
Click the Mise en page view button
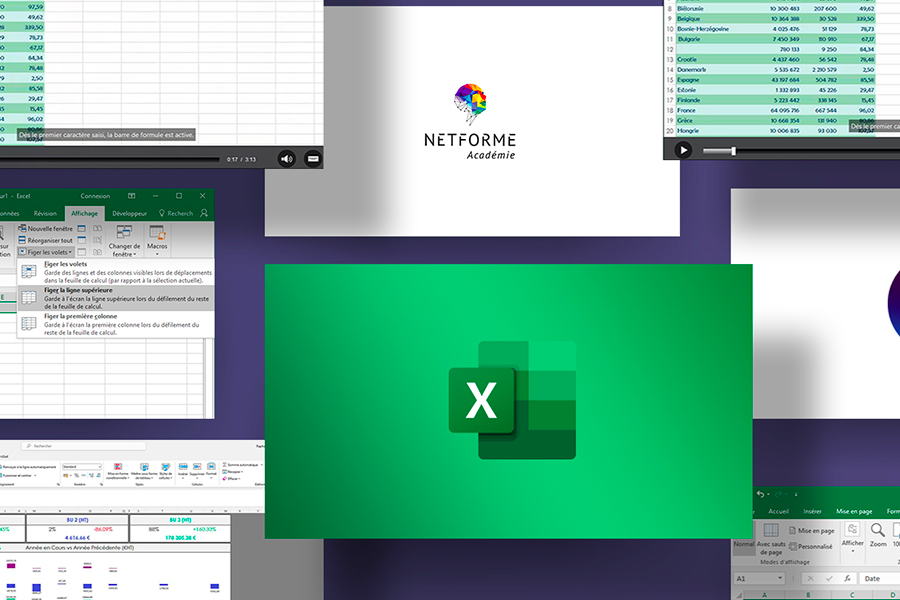812,531
